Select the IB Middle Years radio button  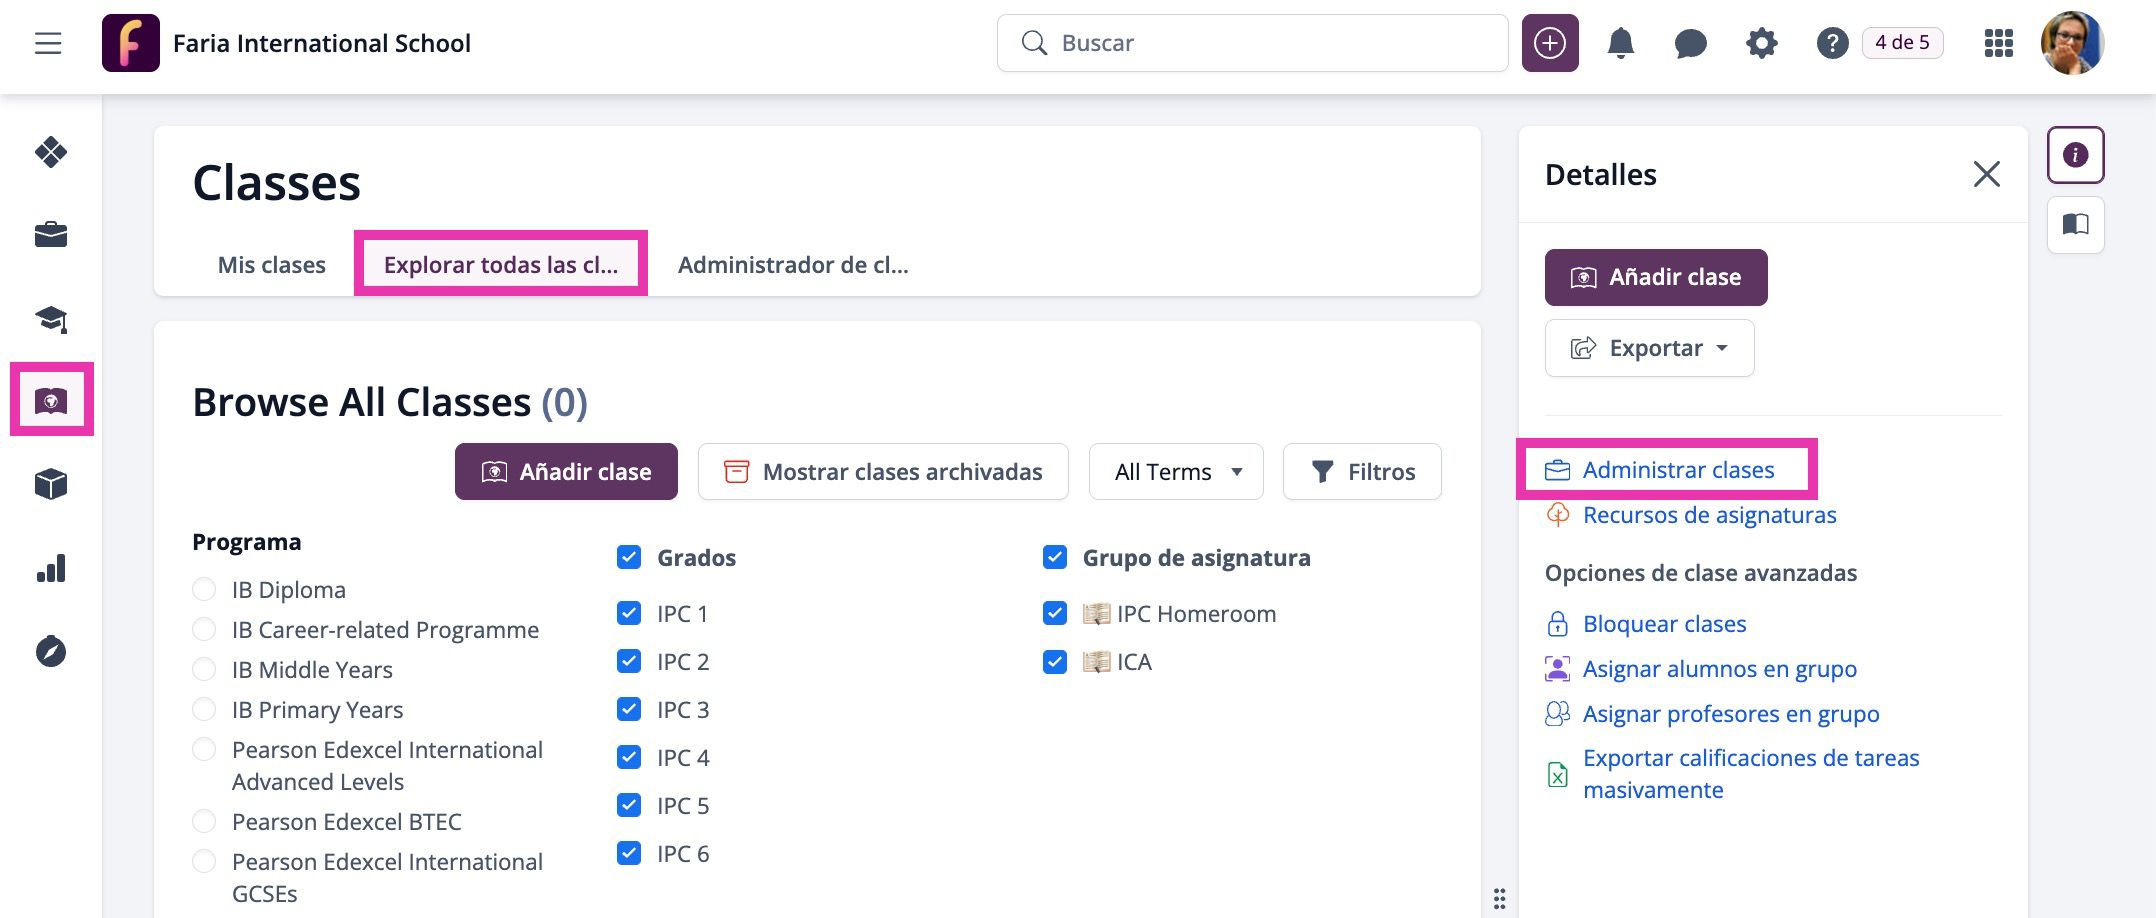tap(204, 669)
